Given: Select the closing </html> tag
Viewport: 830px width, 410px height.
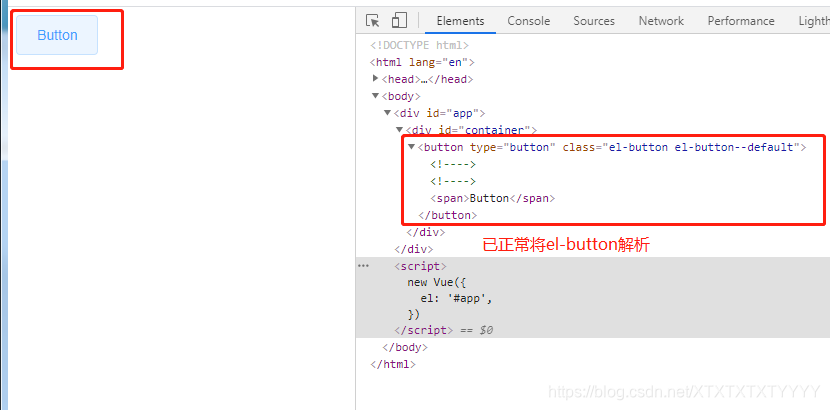Looking at the screenshot, I should point(393,365).
